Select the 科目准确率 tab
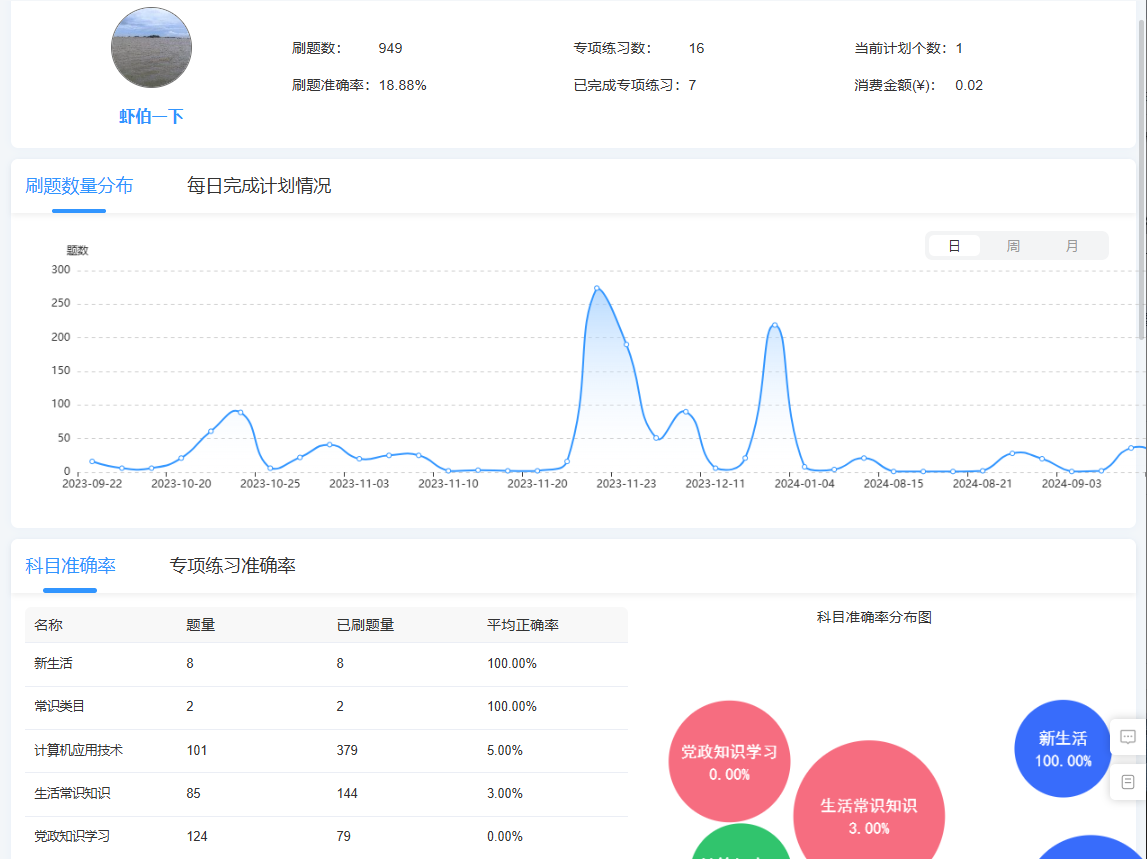Screen dimensions: 1147x859 point(69,565)
